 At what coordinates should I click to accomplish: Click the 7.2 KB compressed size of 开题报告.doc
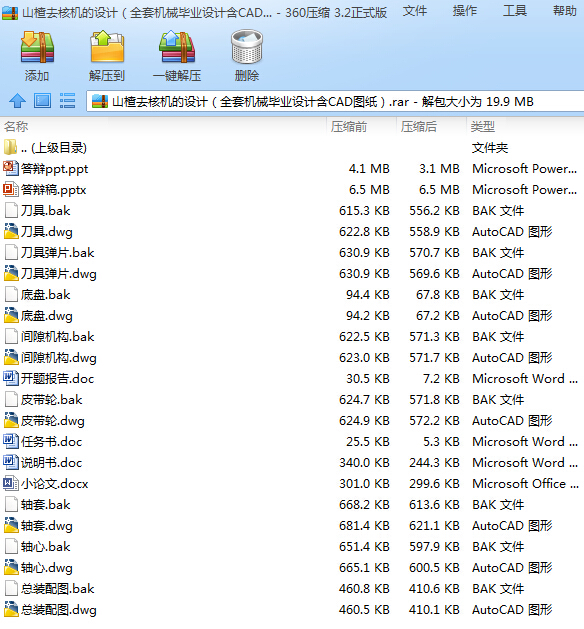[x=441, y=378]
